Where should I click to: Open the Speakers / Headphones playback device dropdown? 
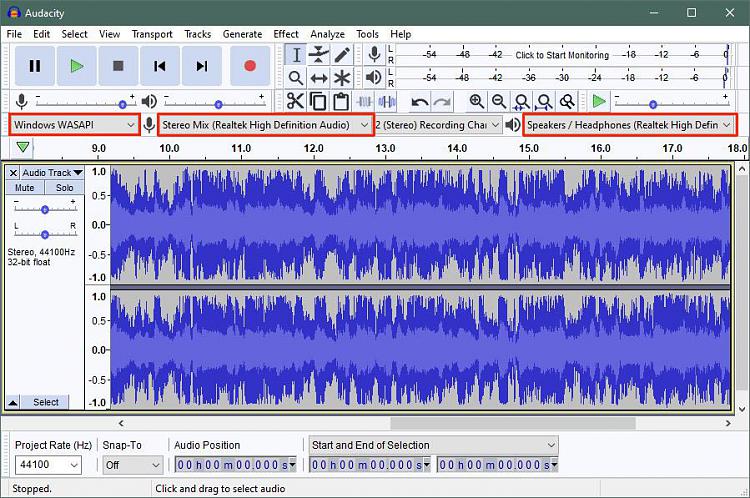pos(629,125)
